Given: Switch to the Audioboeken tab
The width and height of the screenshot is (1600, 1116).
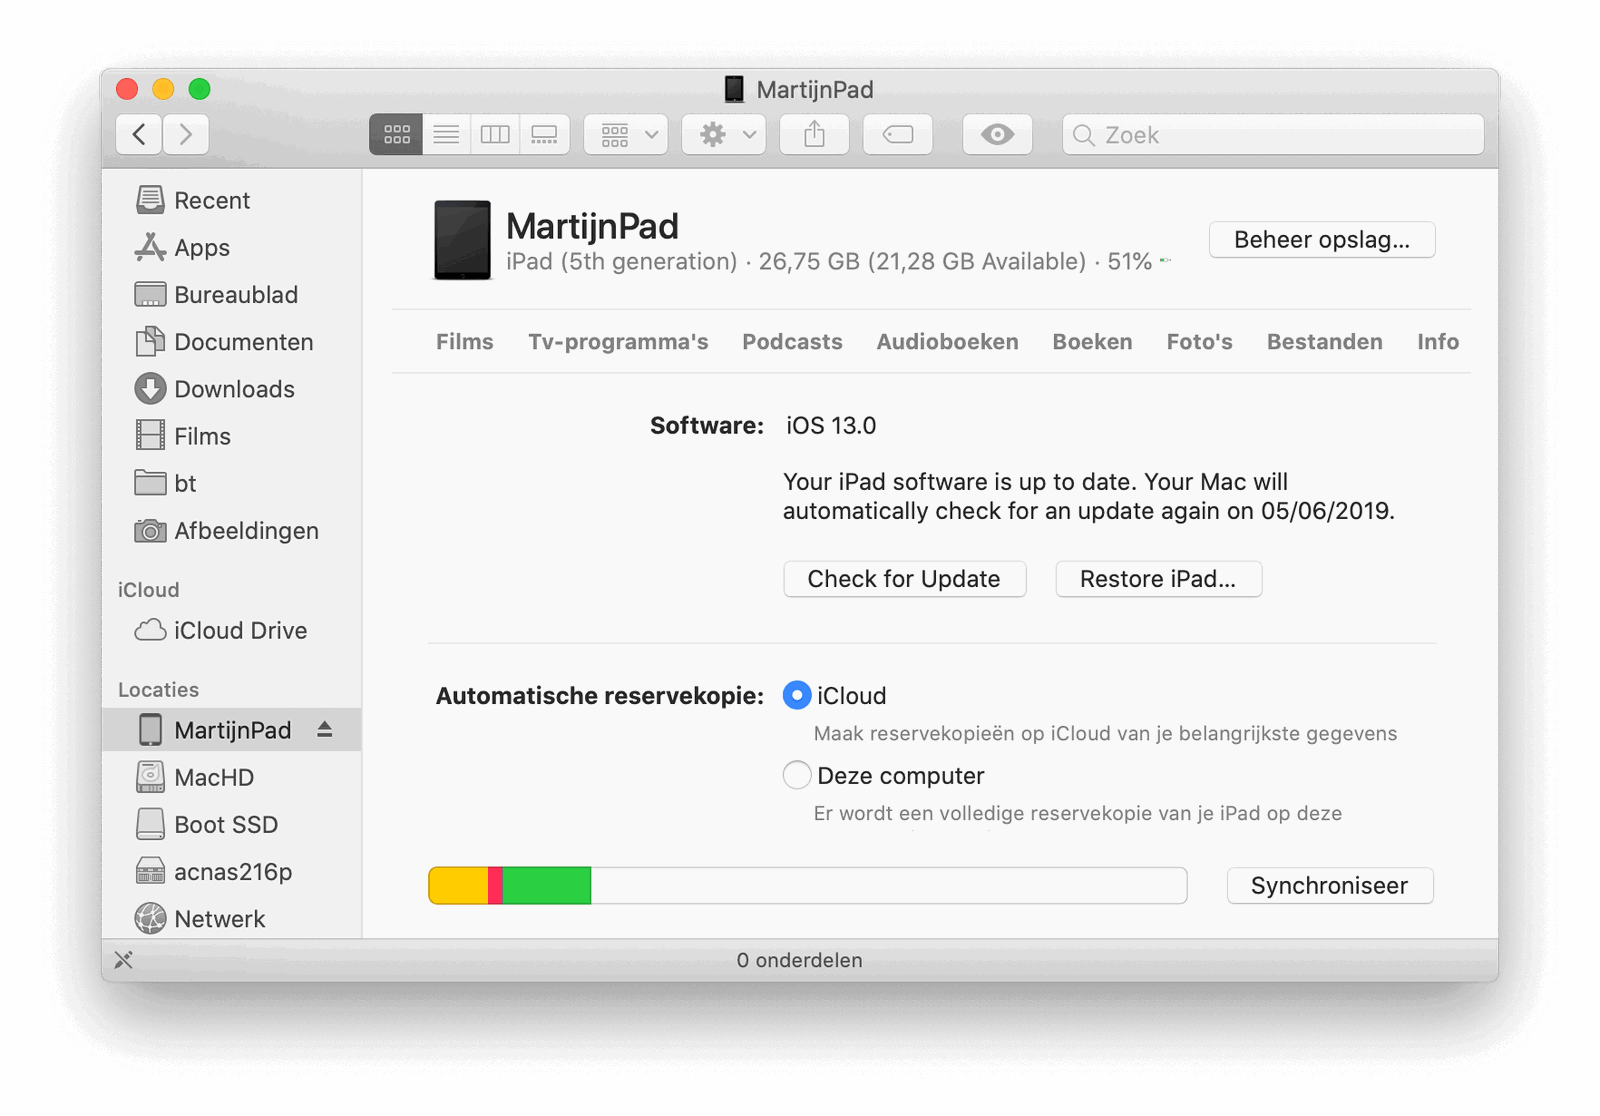Looking at the screenshot, I should [x=947, y=342].
